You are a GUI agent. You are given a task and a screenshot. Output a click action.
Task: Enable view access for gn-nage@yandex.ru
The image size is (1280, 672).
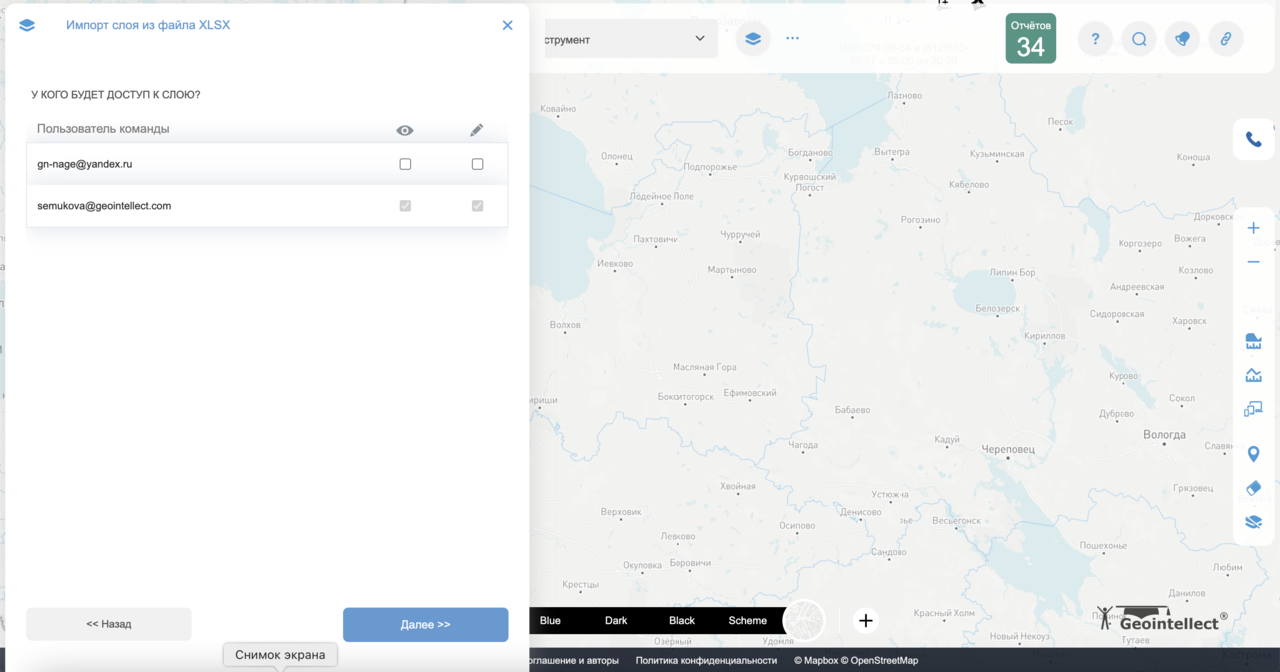[x=405, y=163]
